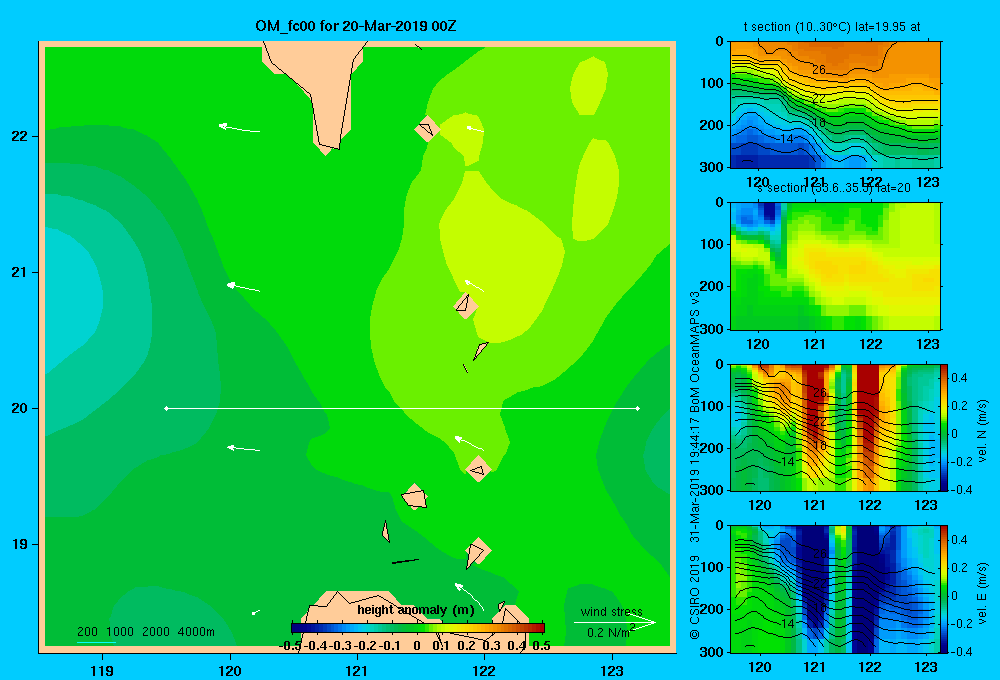Click the 'vel. E (m/s)' axis label

click(x=982, y=593)
